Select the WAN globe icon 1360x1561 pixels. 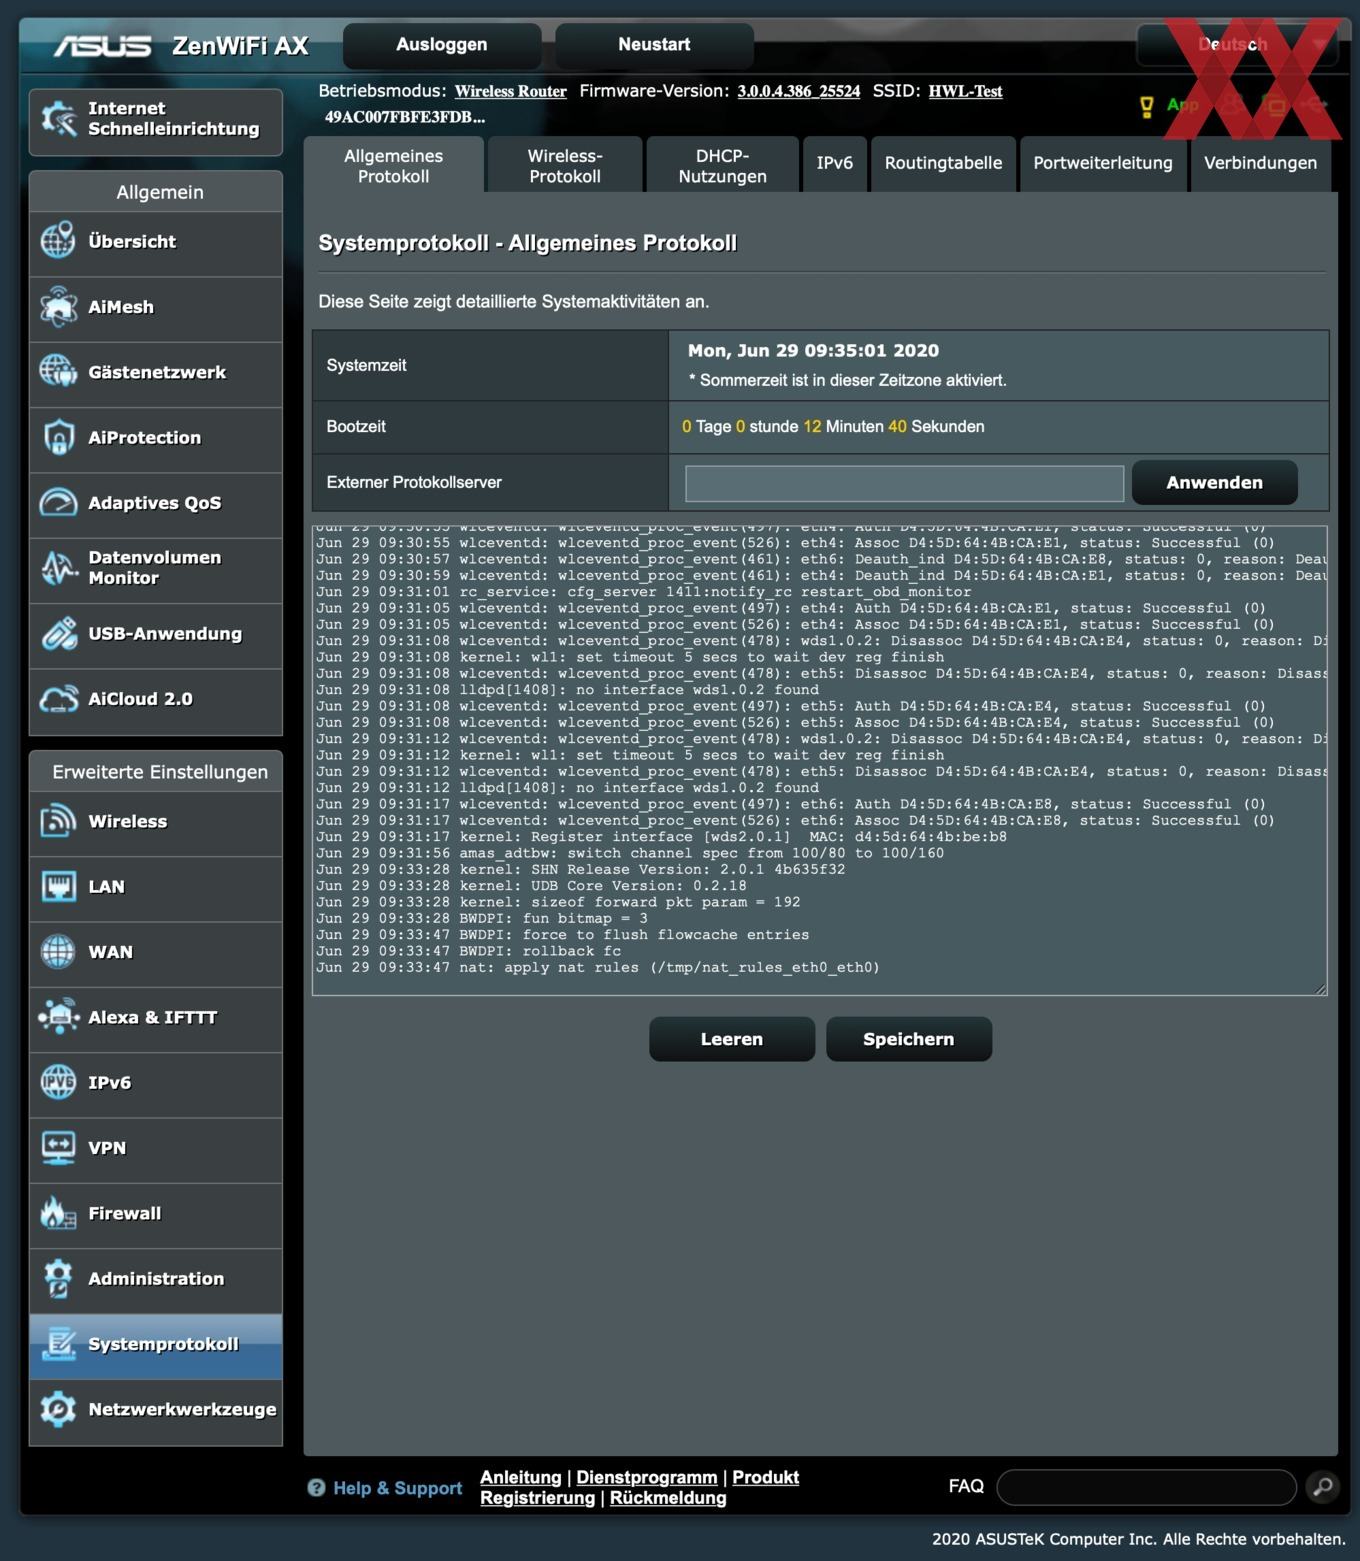[58, 951]
